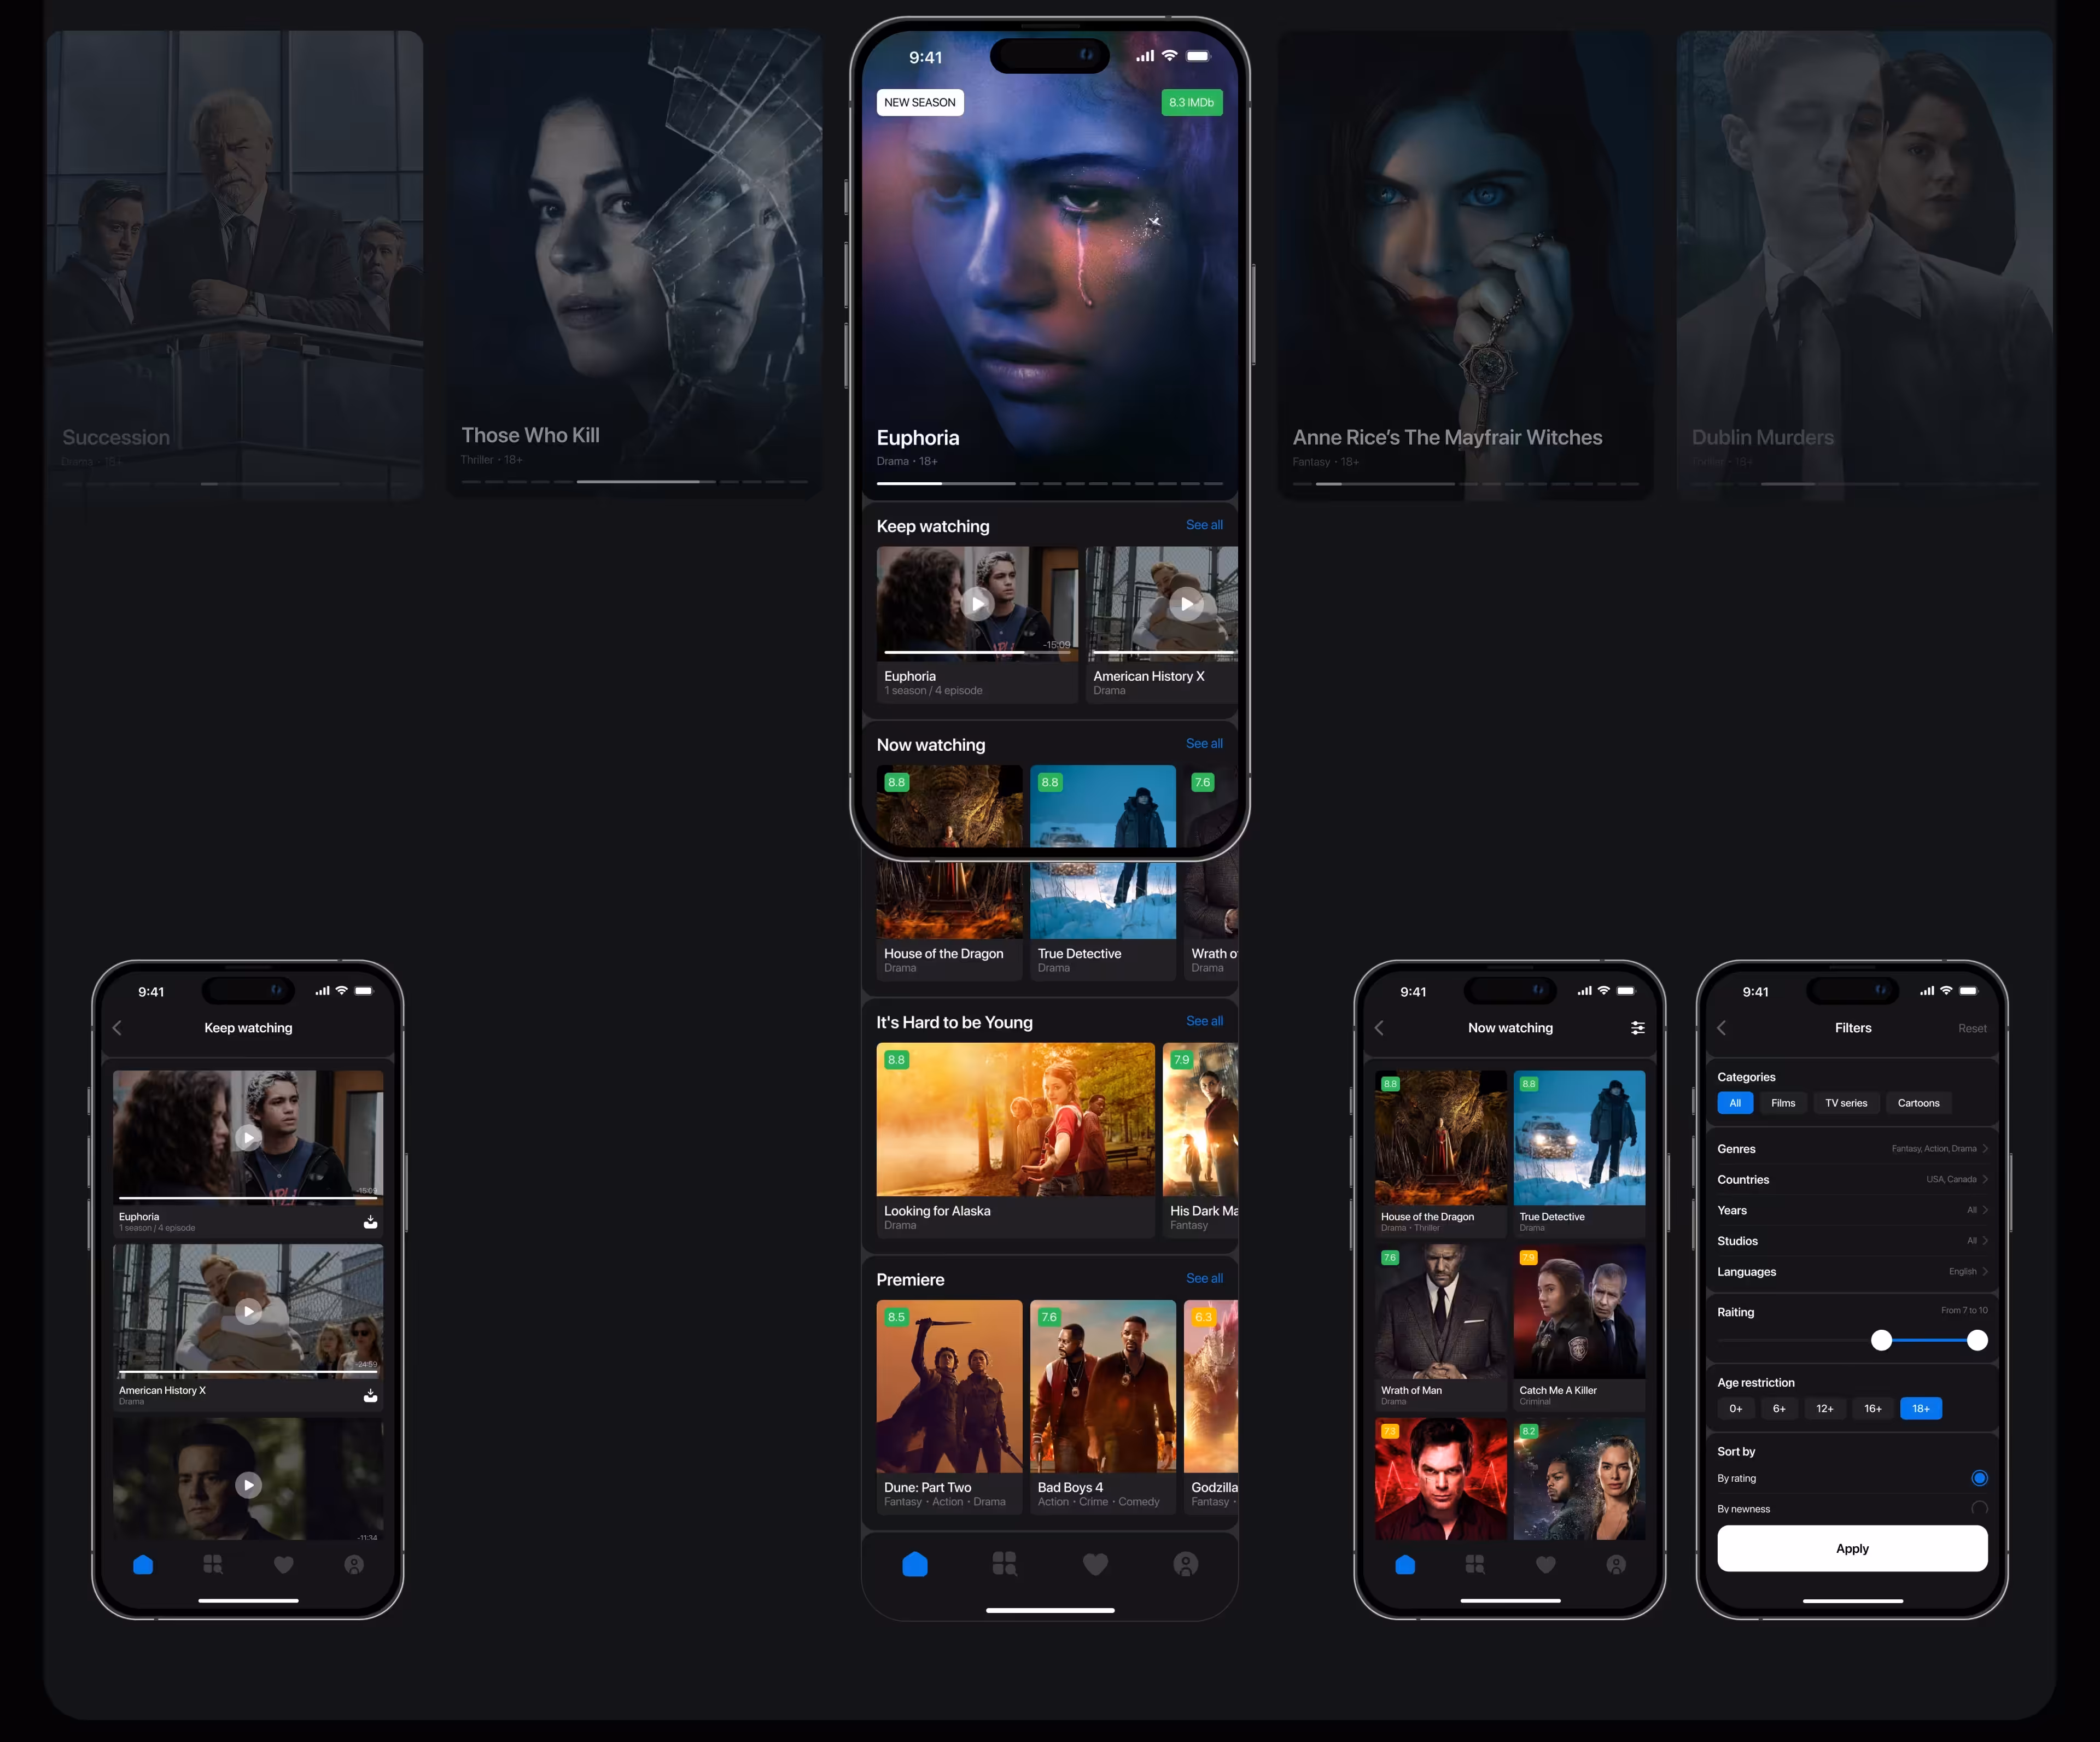Open Succession poster card

[x=234, y=265]
